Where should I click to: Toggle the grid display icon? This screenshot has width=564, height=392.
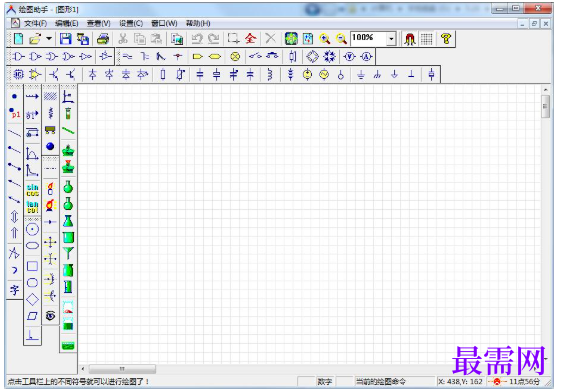[x=427, y=38]
